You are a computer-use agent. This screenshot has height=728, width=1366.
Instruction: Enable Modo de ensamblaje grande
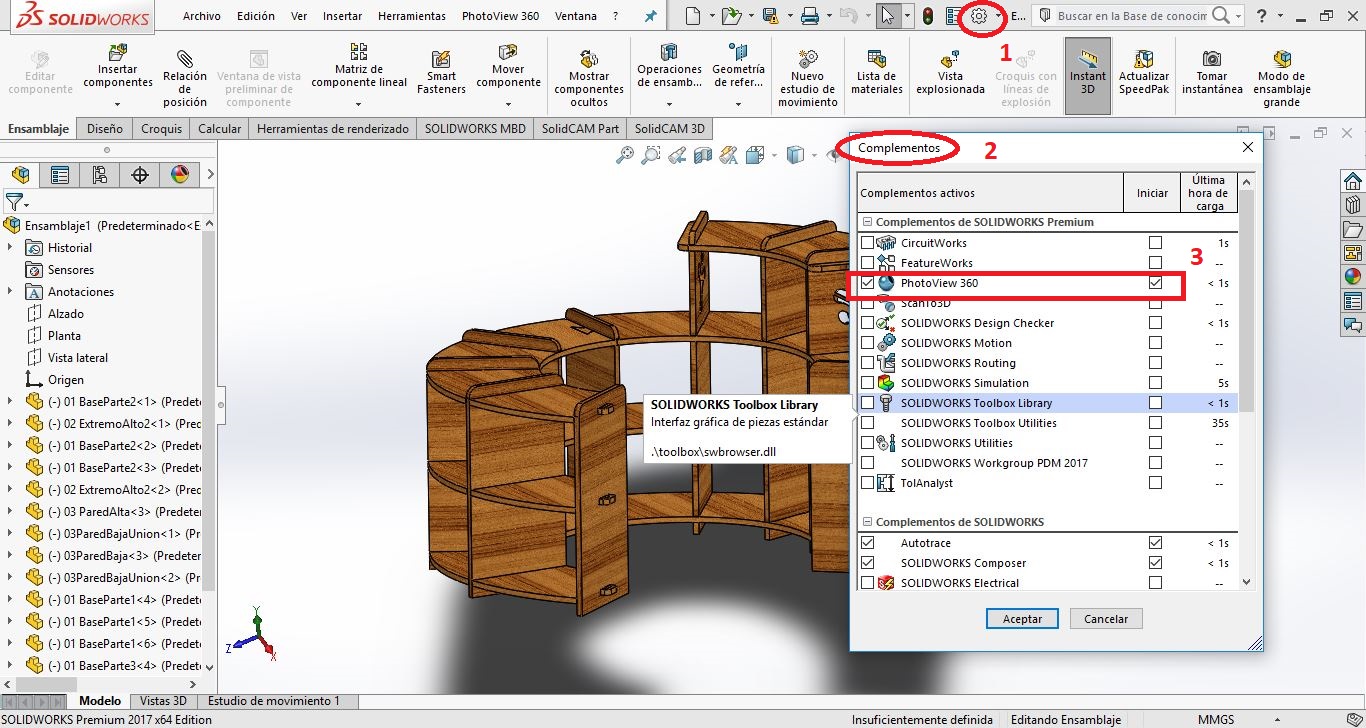pyautogui.click(x=1281, y=76)
